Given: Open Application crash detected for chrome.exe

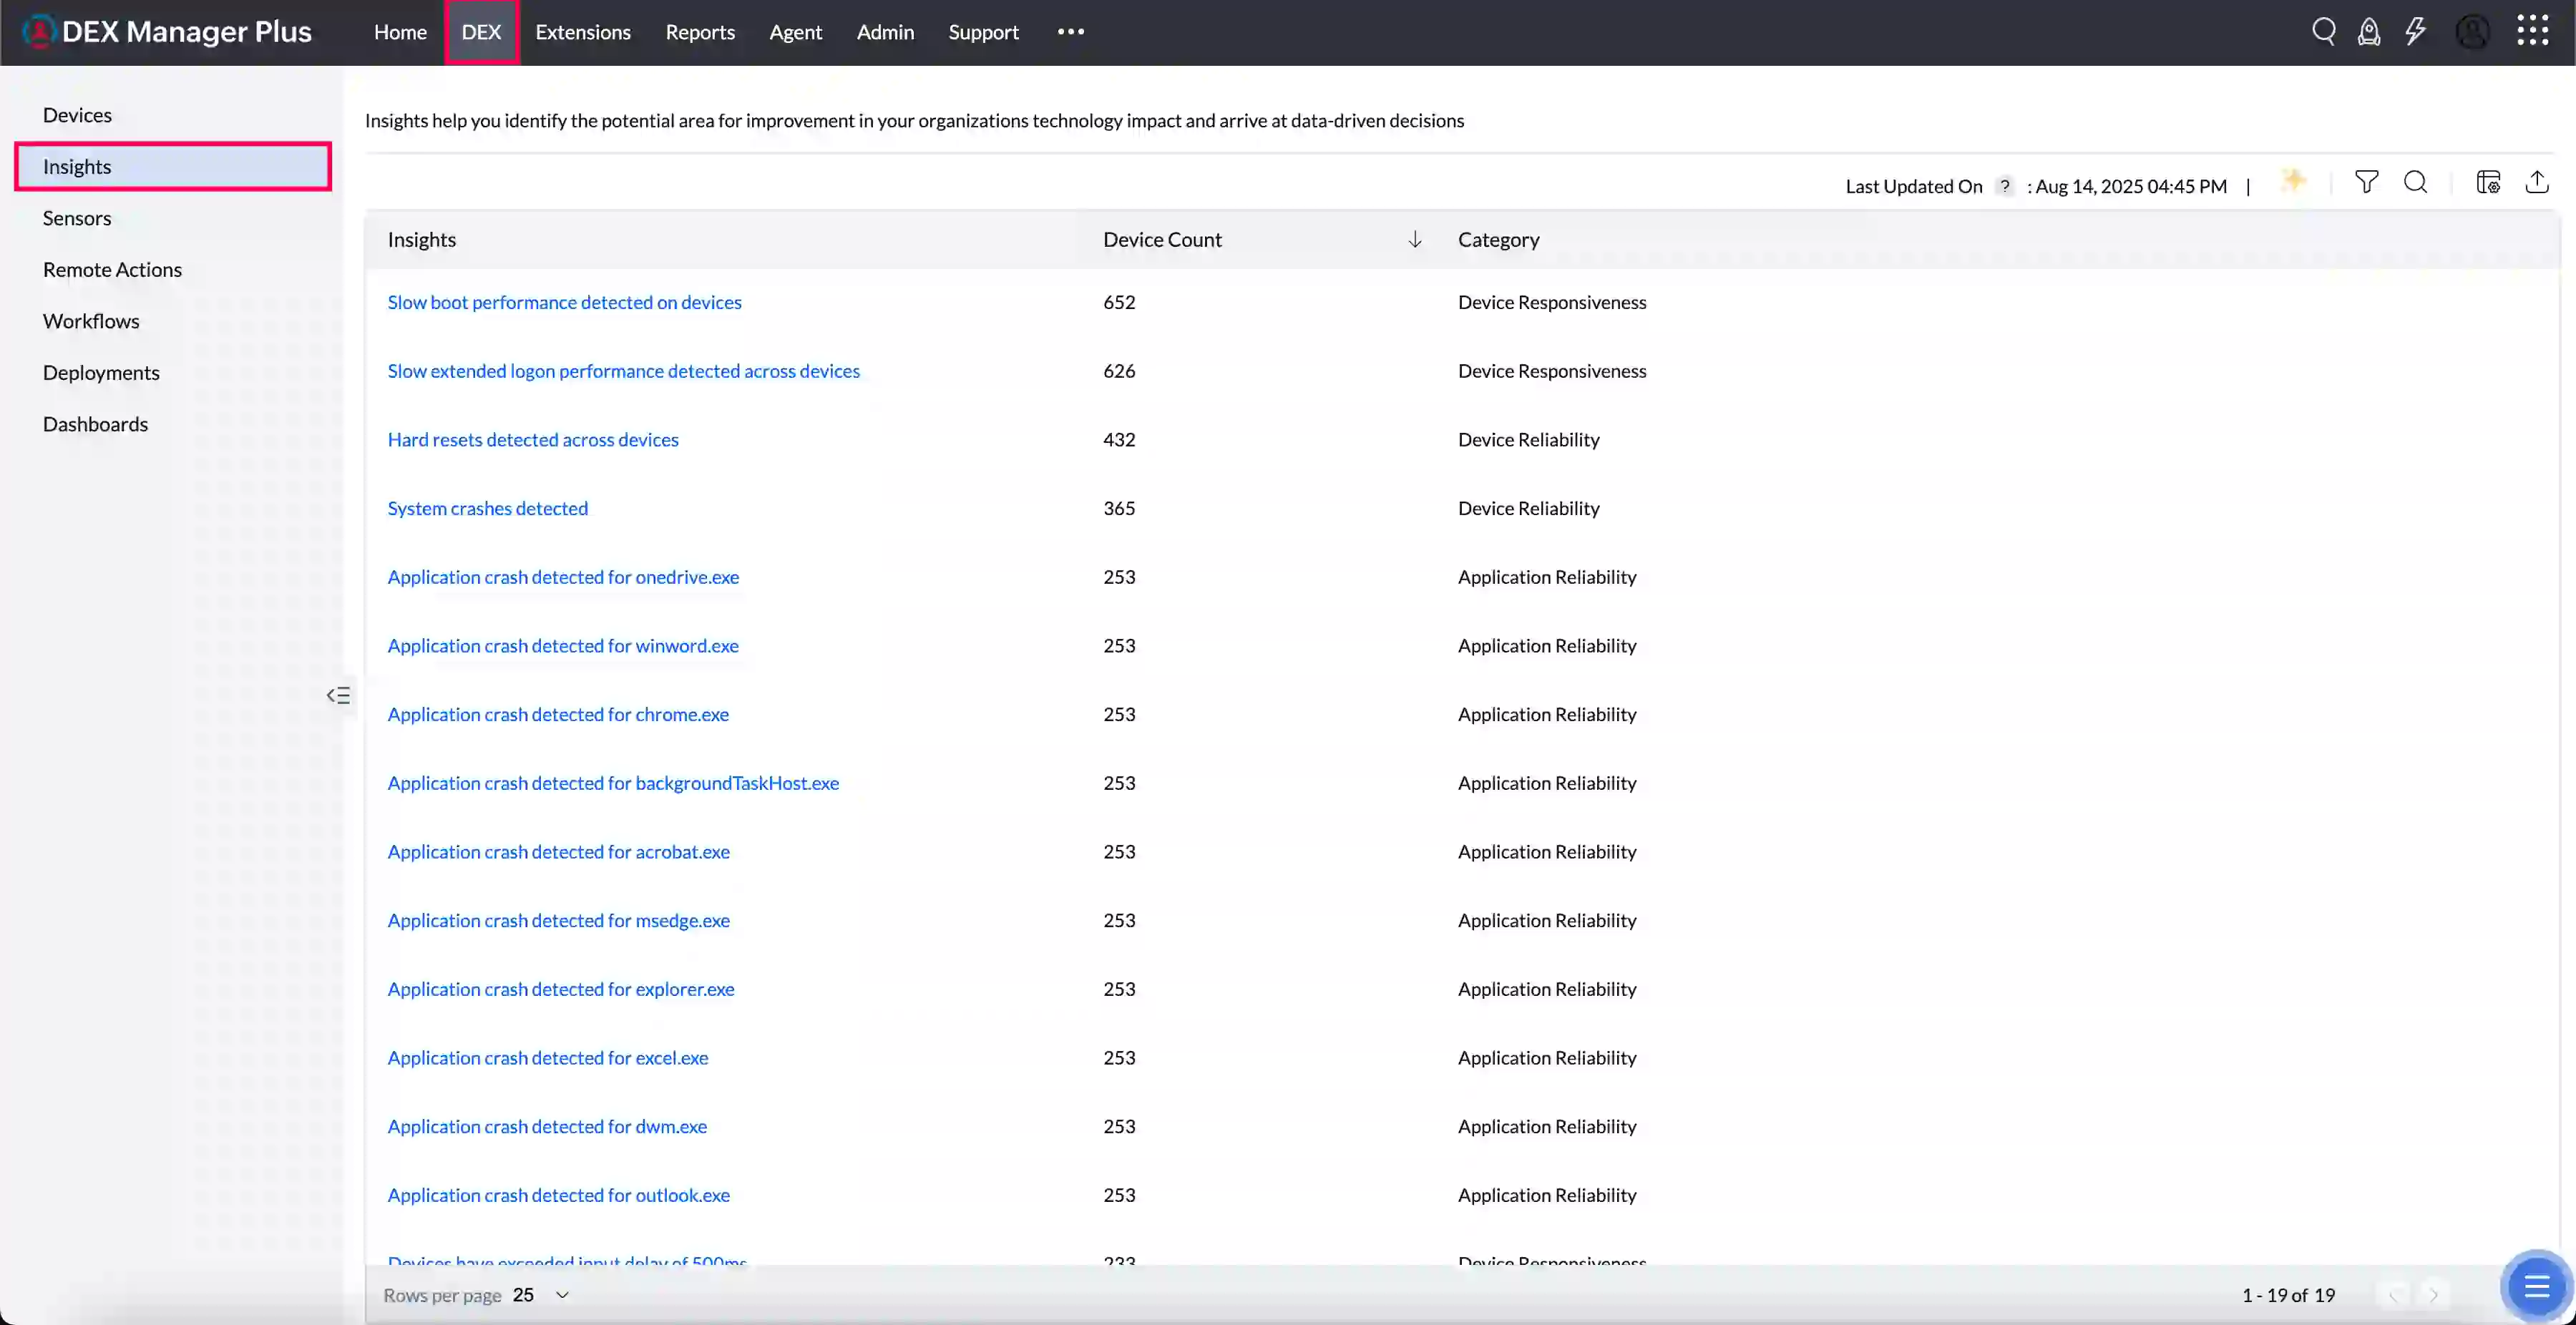Looking at the screenshot, I should click(x=558, y=714).
